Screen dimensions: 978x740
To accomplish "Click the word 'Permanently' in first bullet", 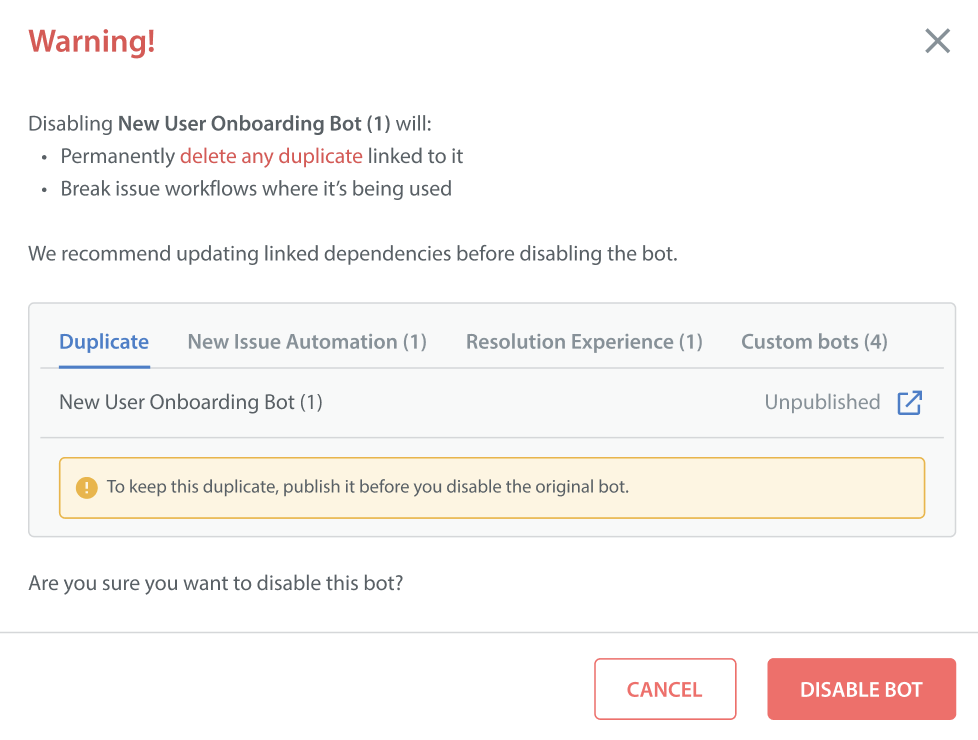I will pos(118,156).
